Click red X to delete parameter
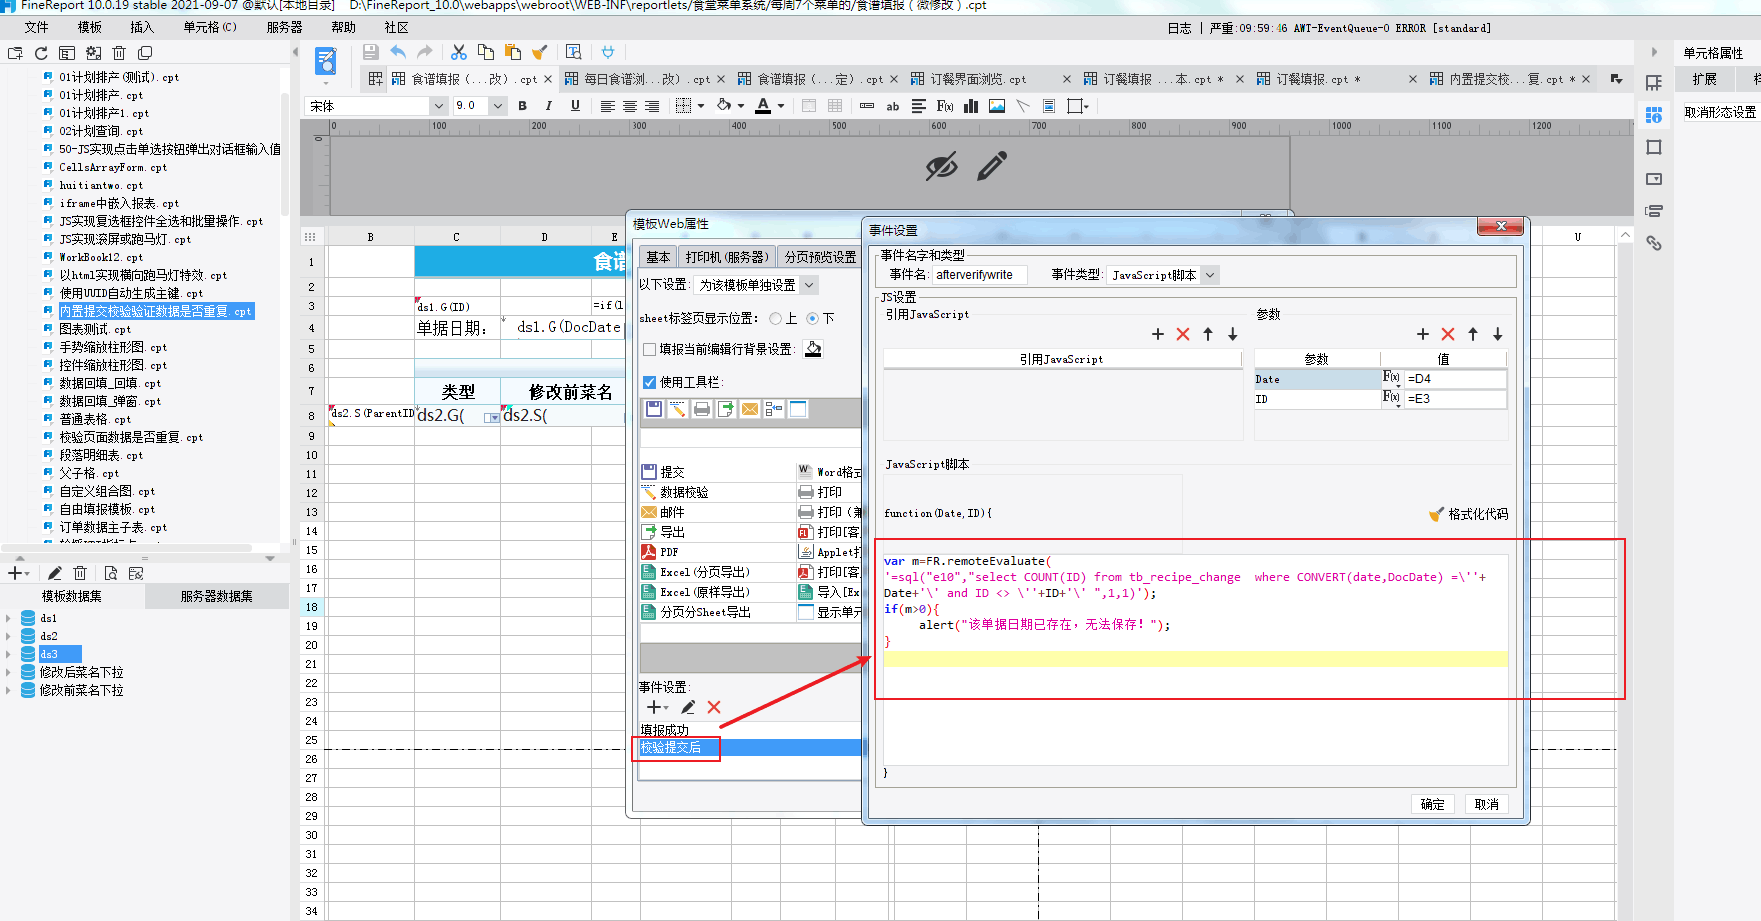This screenshot has height=921, width=1761. coord(1447,334)
